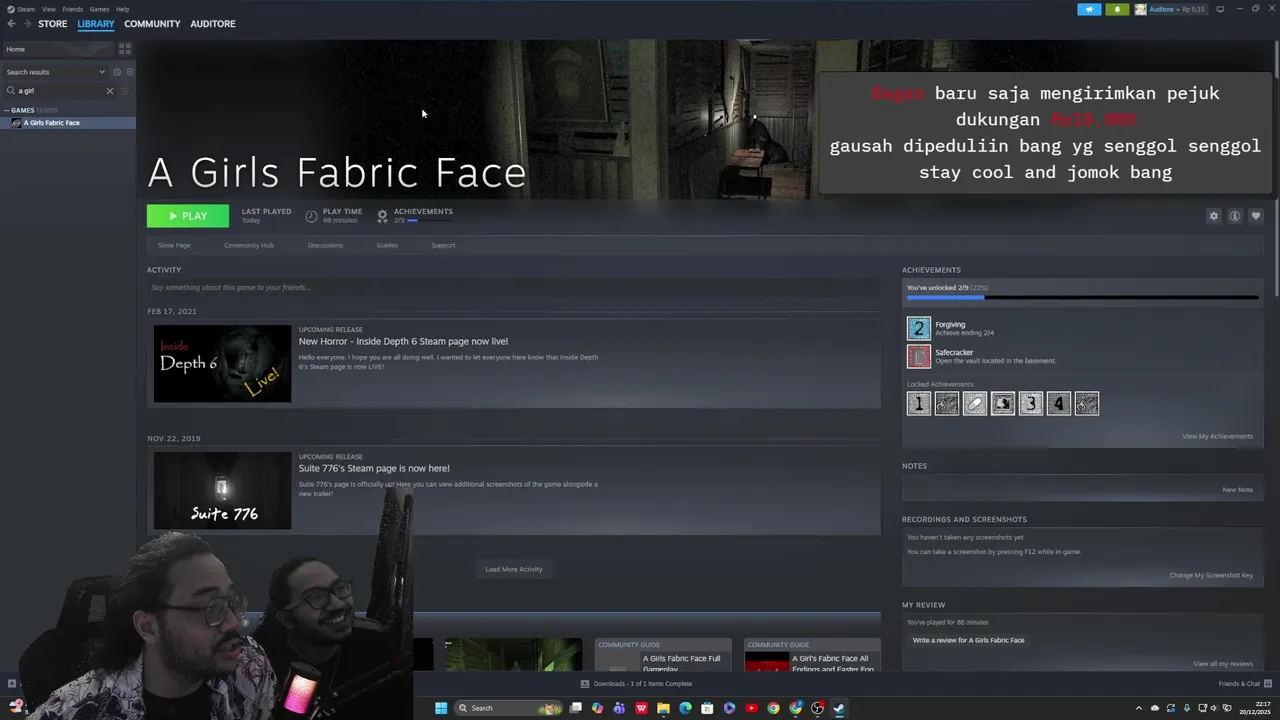The image size is (1280, 720).
Task: Open the Friends menu
Action: click(72, 9)
